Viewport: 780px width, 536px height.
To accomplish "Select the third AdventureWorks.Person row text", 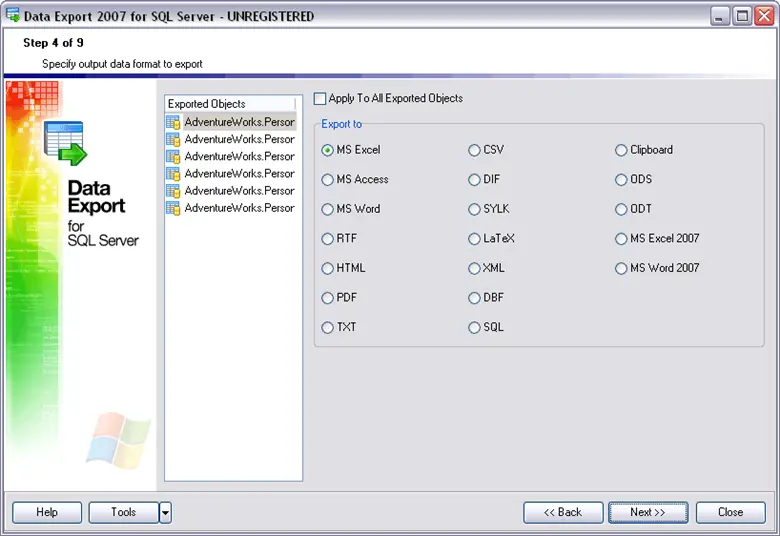I will (239, 156).
